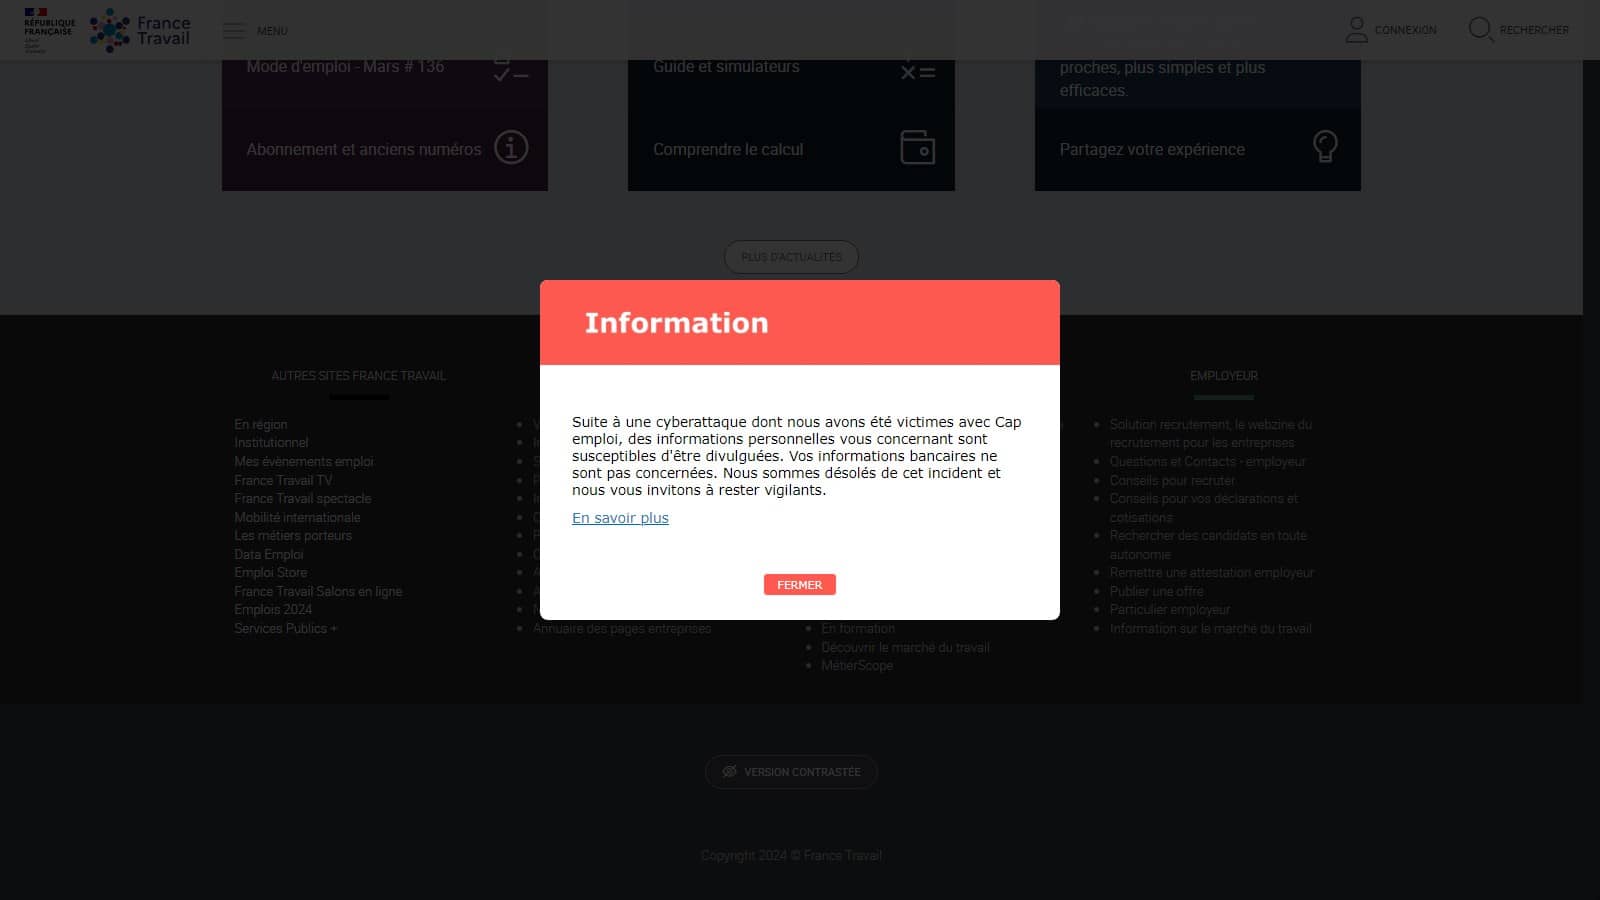Open 'Institutionnel' footer link
The height and width of the screenshot is (900, 1600).
[x=271, y=442]
